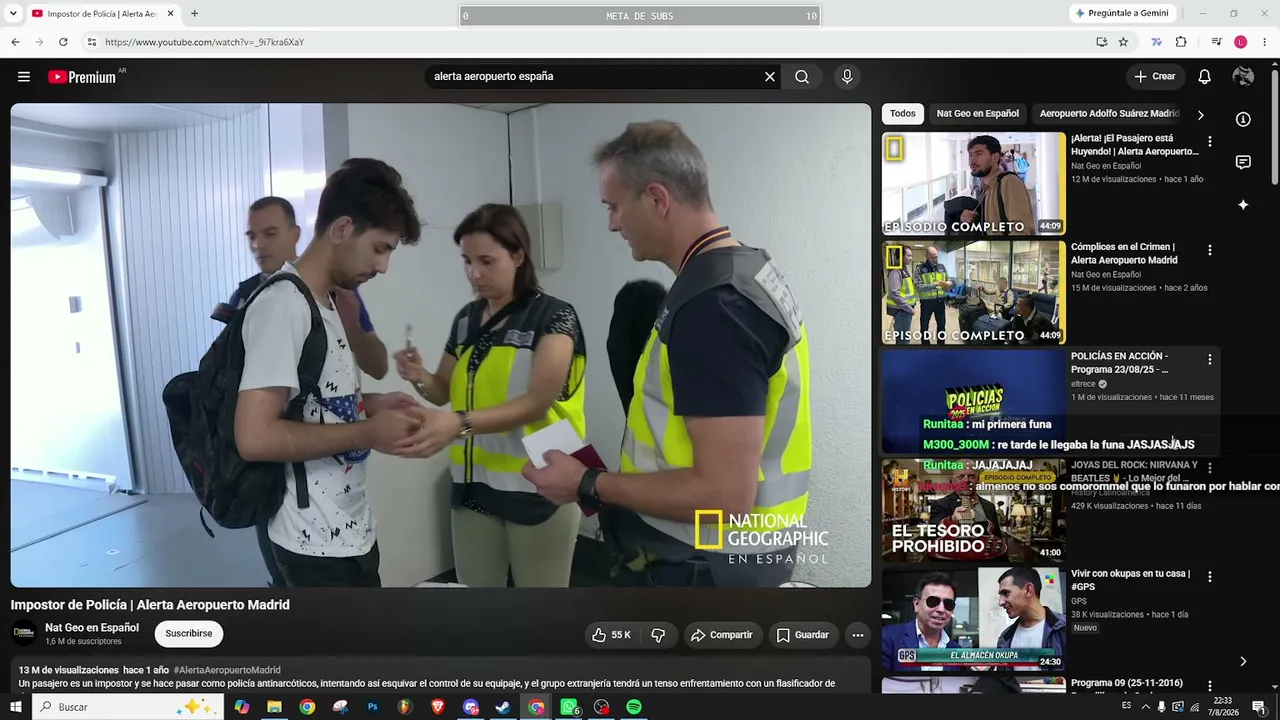
Task: Open options for Vivir con okupas video
Action: coord(1210,578)
